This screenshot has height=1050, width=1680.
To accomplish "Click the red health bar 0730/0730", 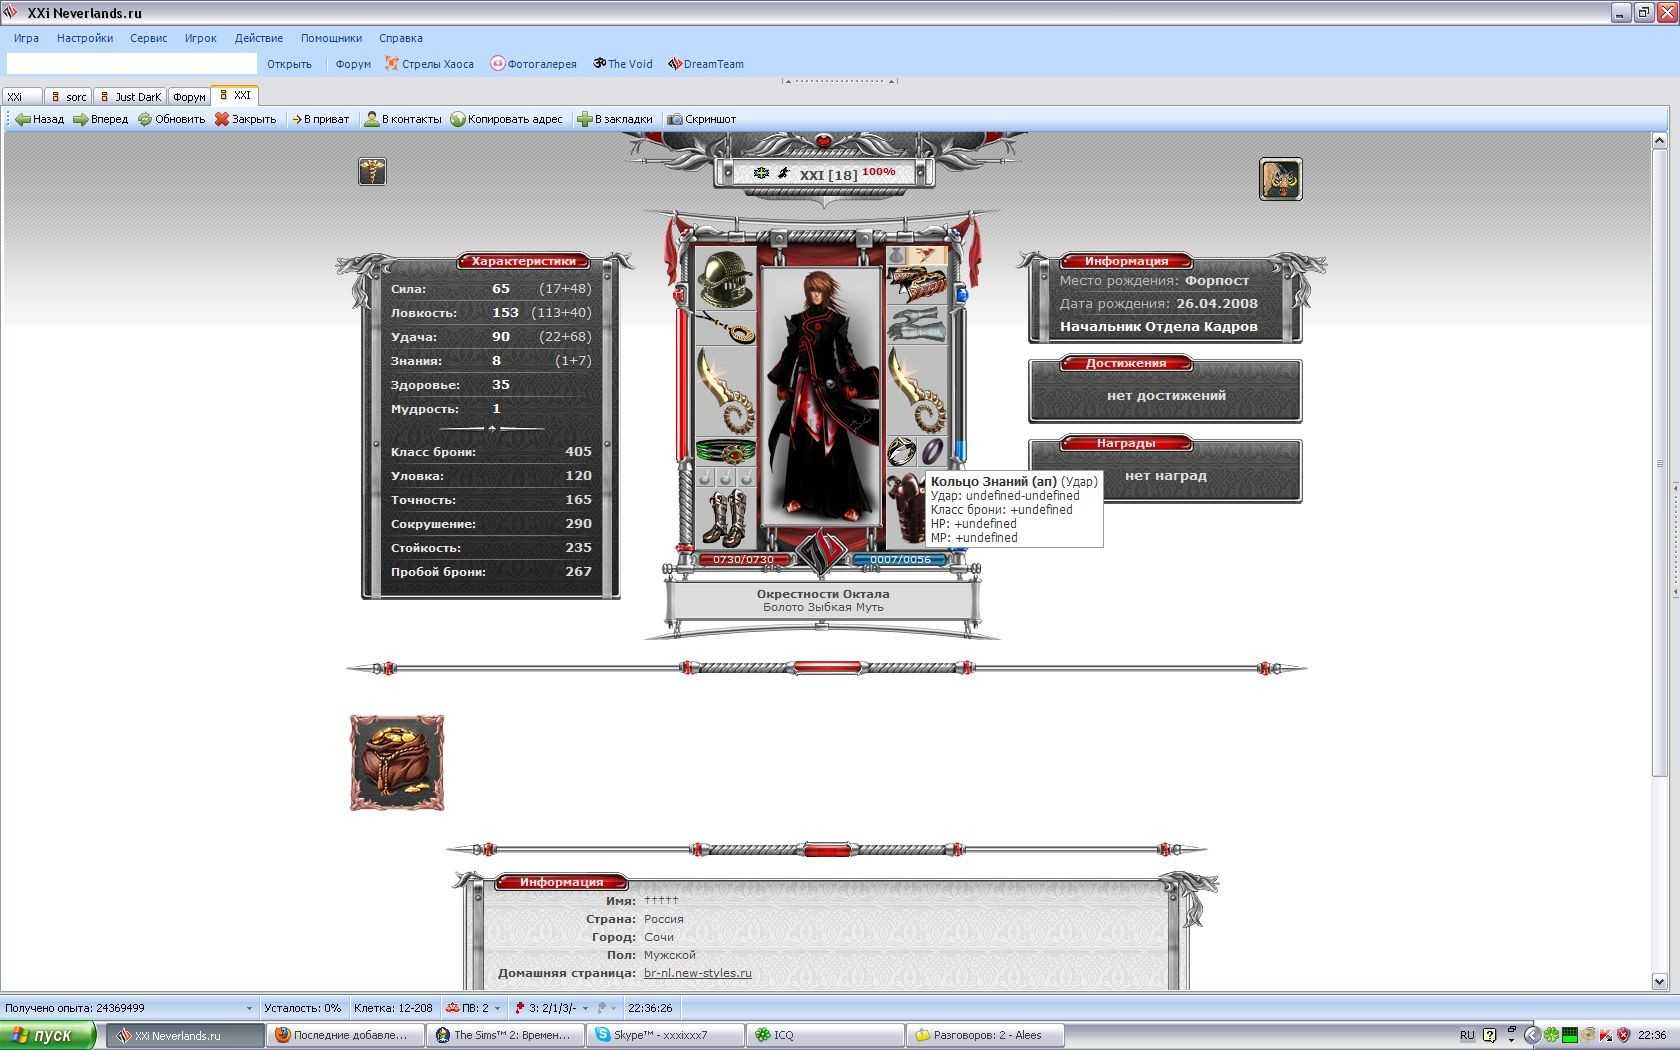I will coord(742,560).
